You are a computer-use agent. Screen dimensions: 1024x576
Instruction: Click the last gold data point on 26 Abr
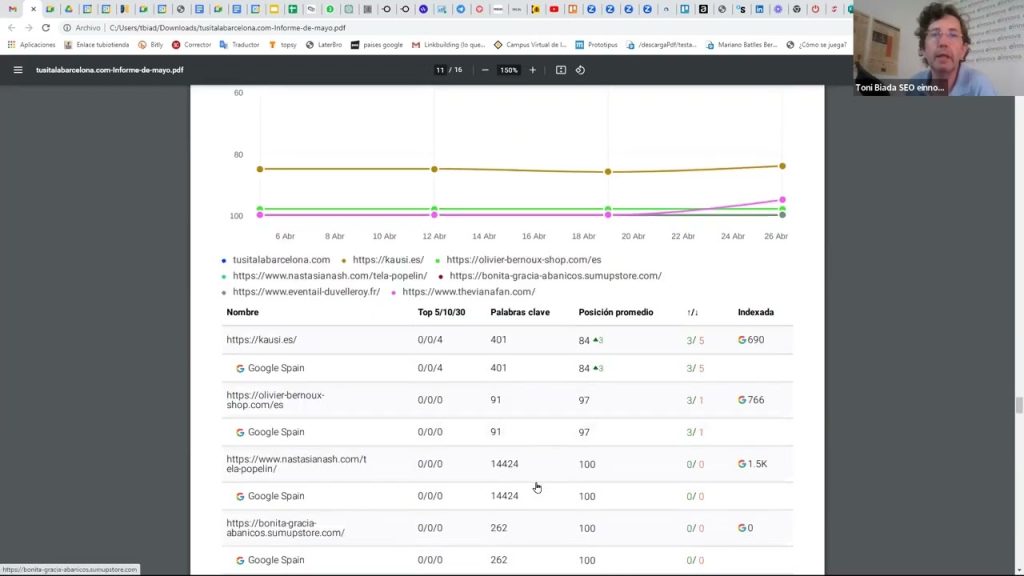(x=782, y=166)
